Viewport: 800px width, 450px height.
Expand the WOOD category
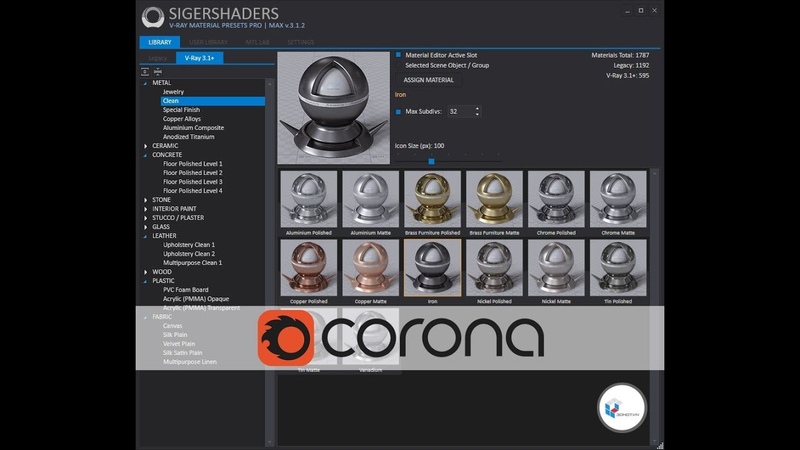[145, 272]
